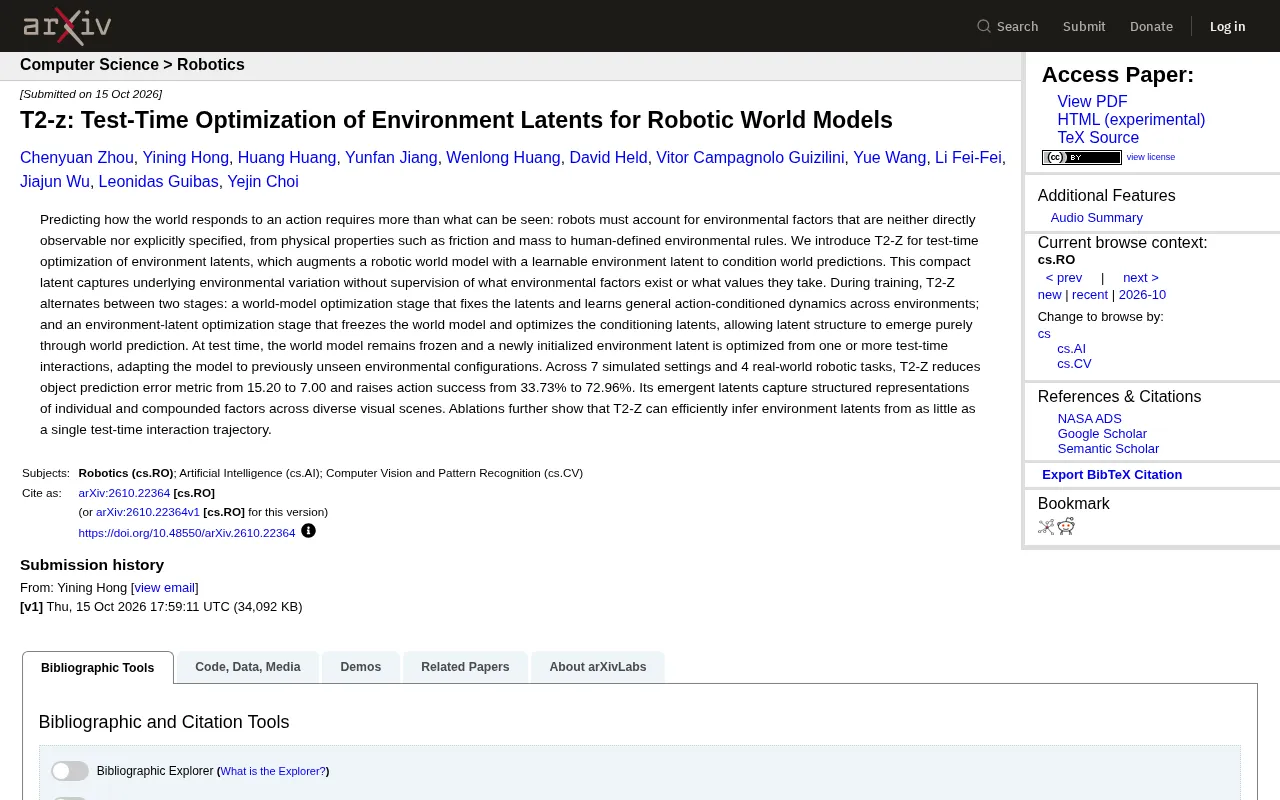
Task: Open 2026-10 listing link
Action: [1142, 295]
